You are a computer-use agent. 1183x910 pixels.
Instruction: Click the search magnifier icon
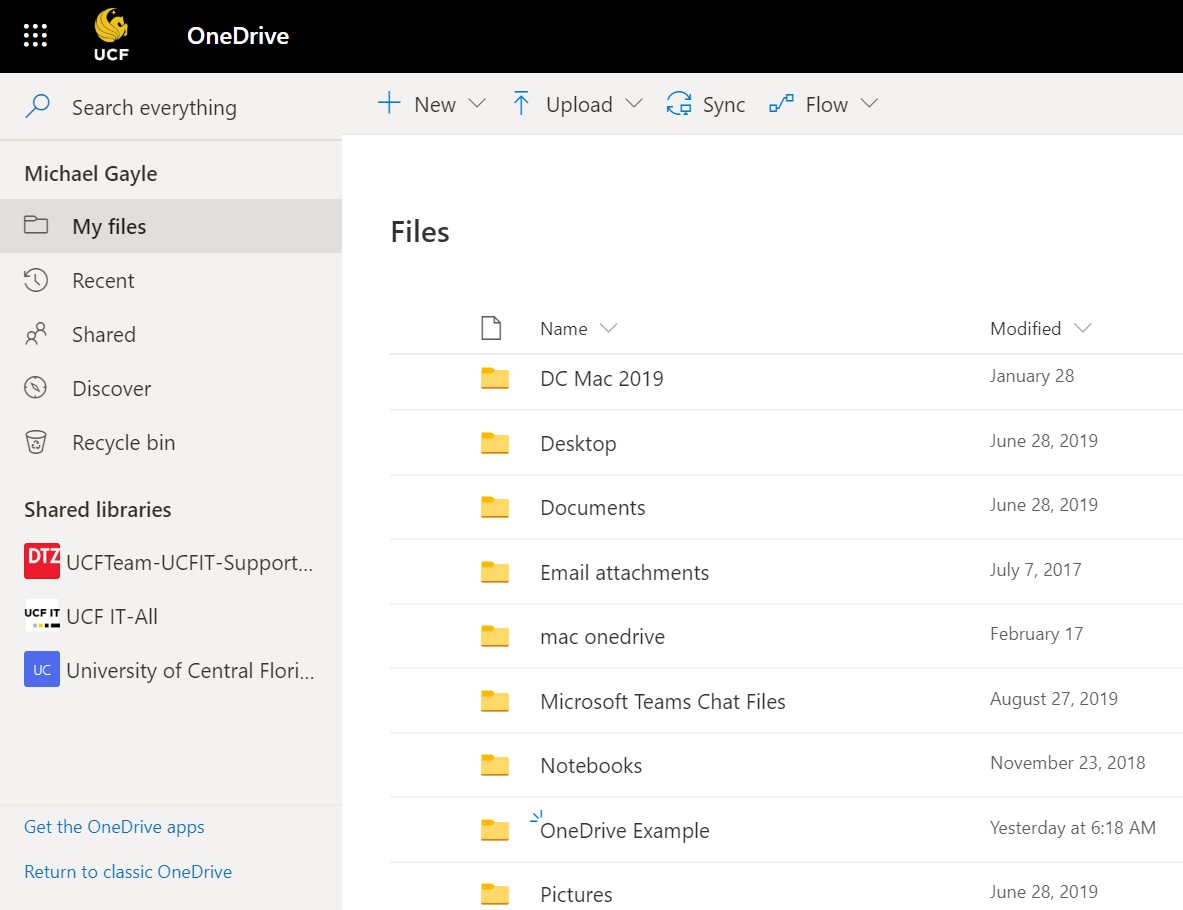[x=37, y=106]
